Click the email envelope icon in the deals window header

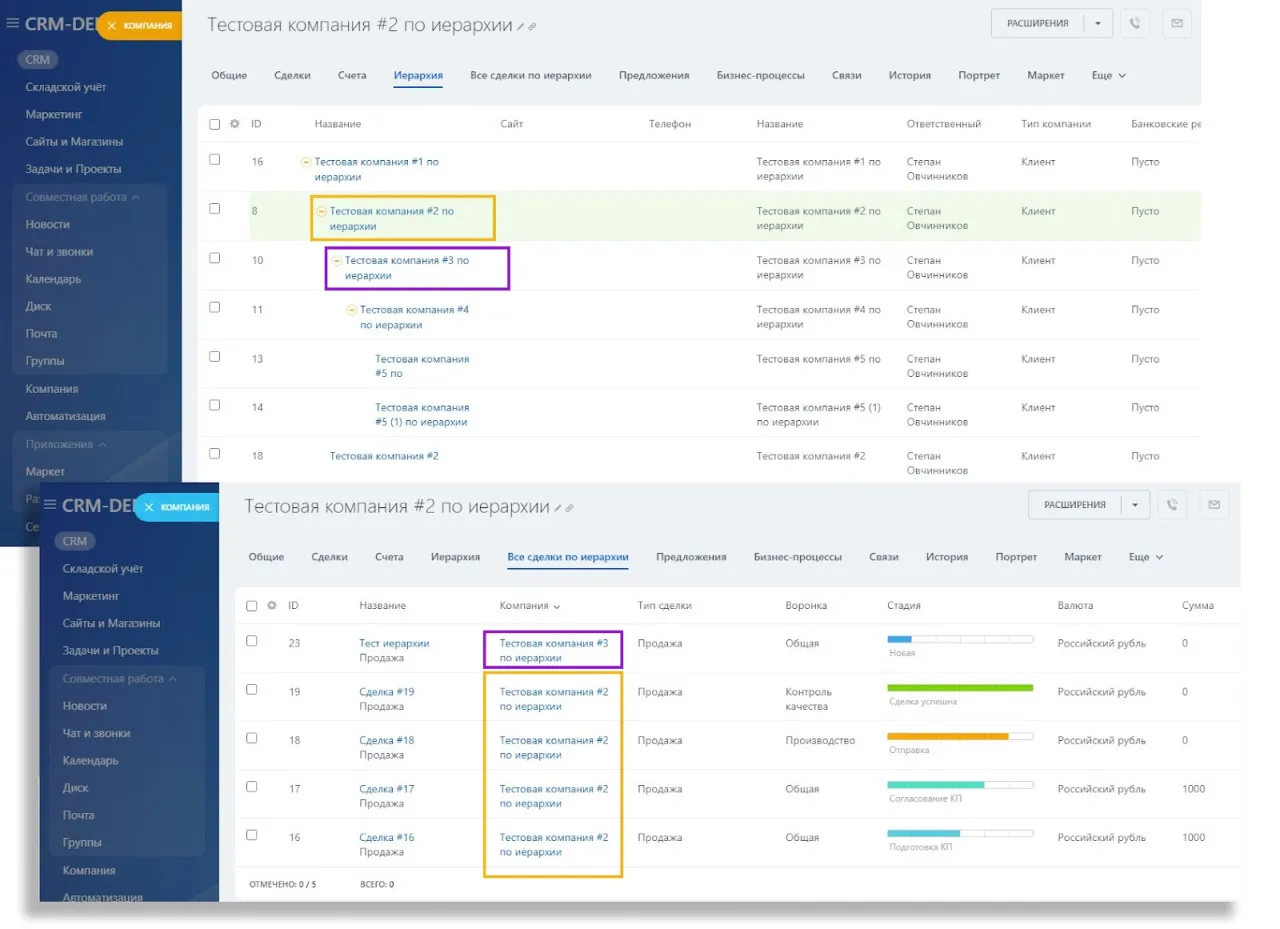(x=1214, y=505)
